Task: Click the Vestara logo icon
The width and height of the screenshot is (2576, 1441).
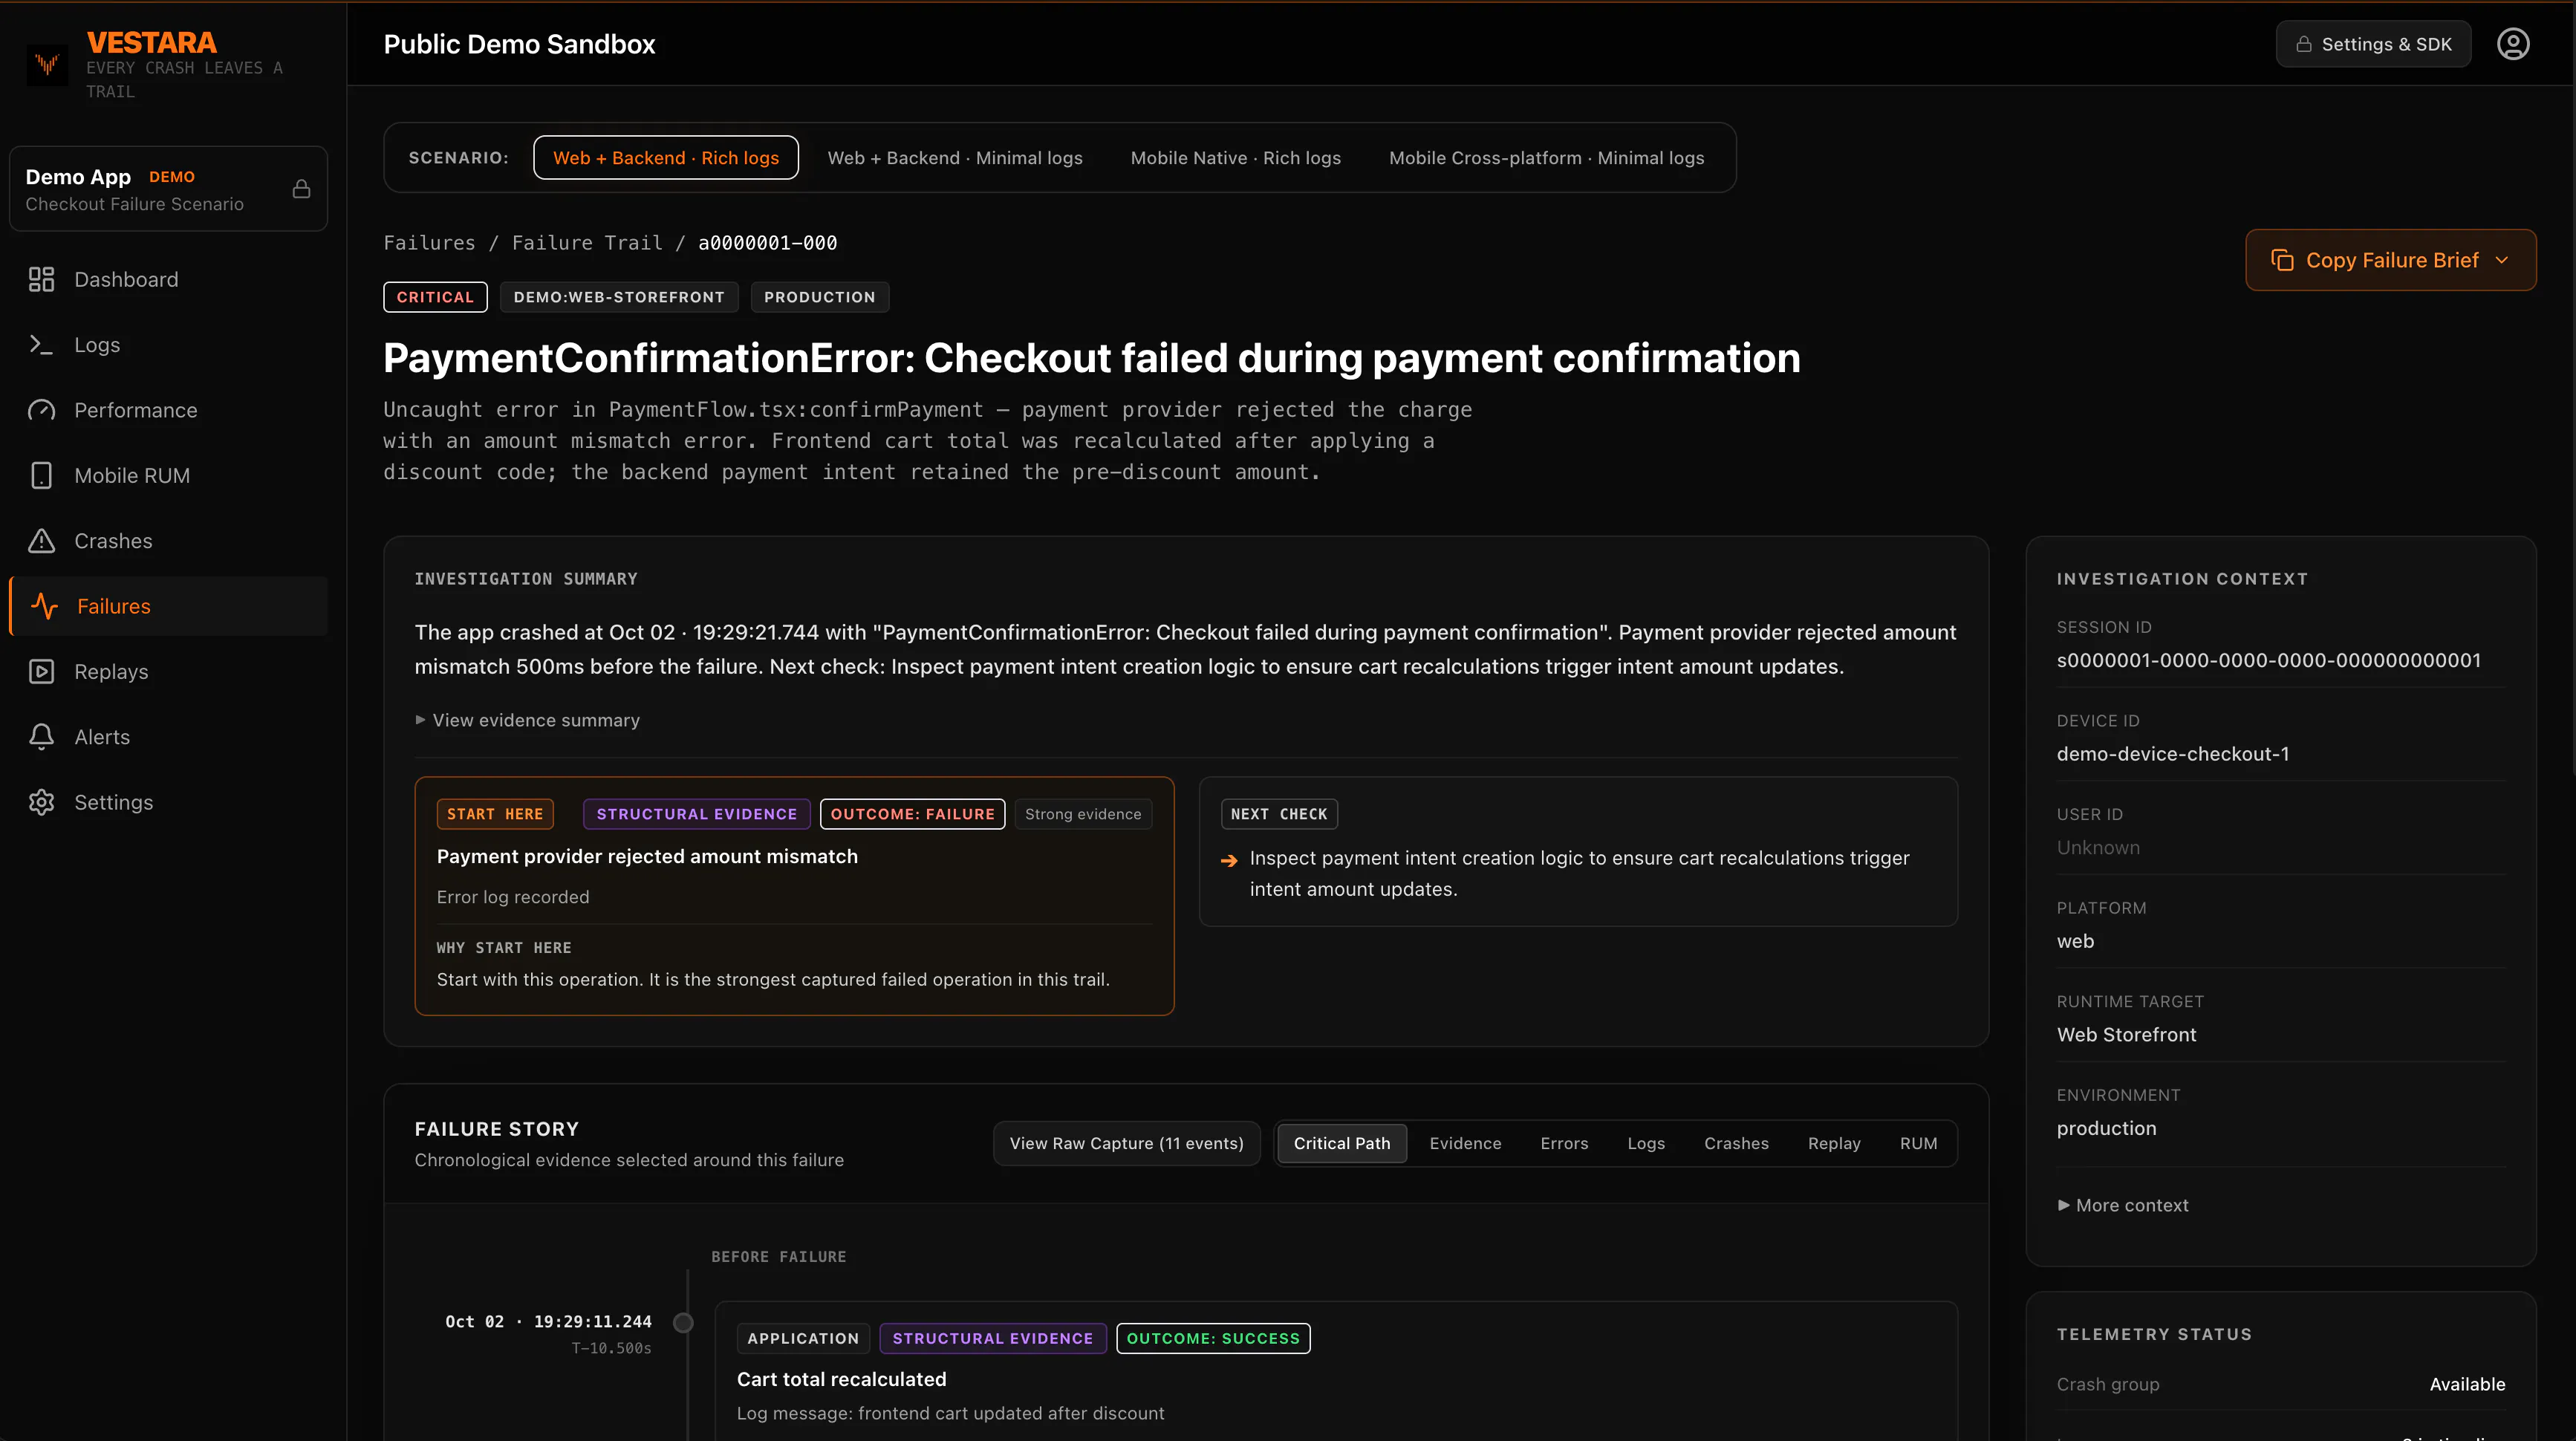Action: [47, 65]
